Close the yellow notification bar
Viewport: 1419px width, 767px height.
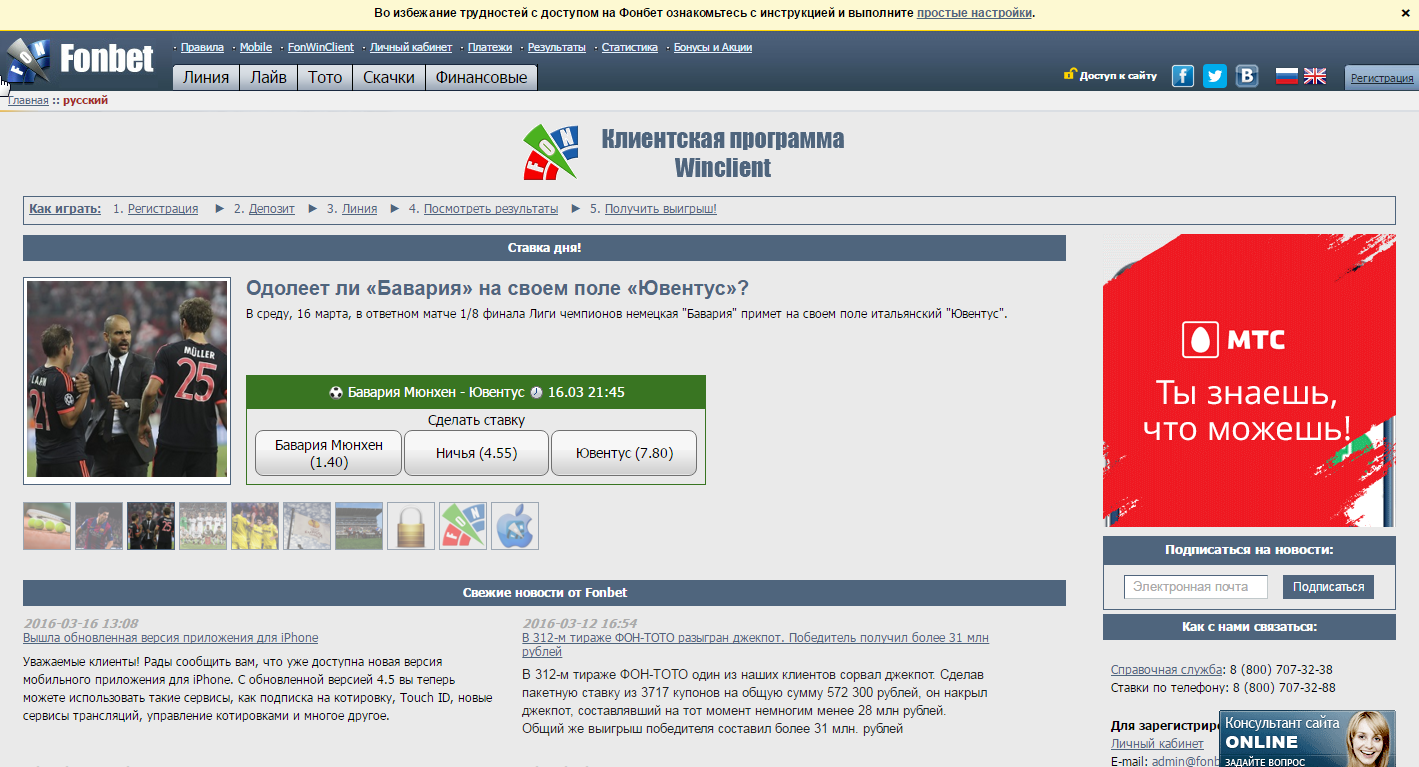point(1405,13)
